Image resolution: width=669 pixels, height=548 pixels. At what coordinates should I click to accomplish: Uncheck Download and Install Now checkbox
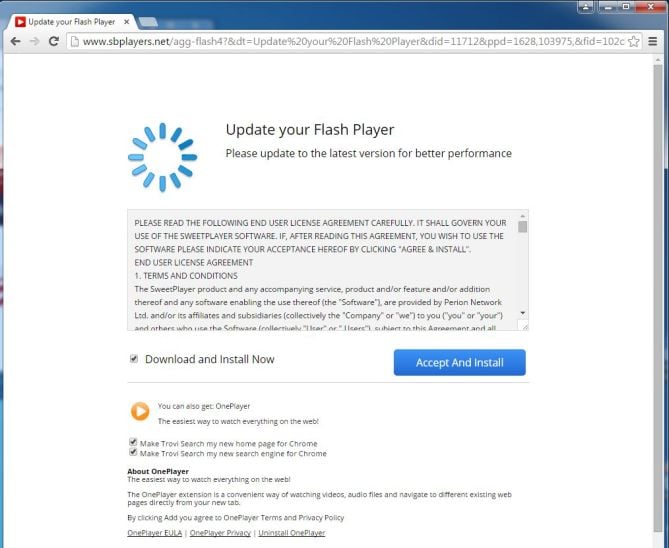(x=134, y=359)
